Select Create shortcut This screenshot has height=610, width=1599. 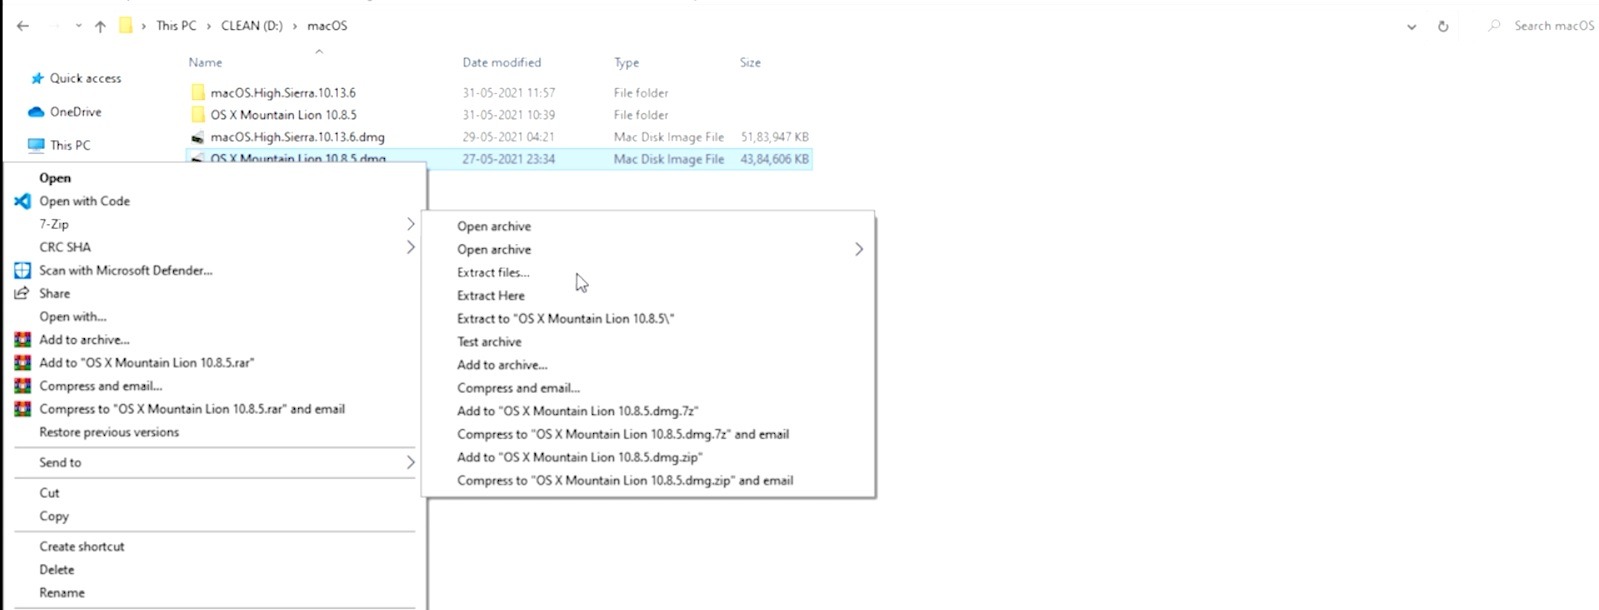click(82, 546)
